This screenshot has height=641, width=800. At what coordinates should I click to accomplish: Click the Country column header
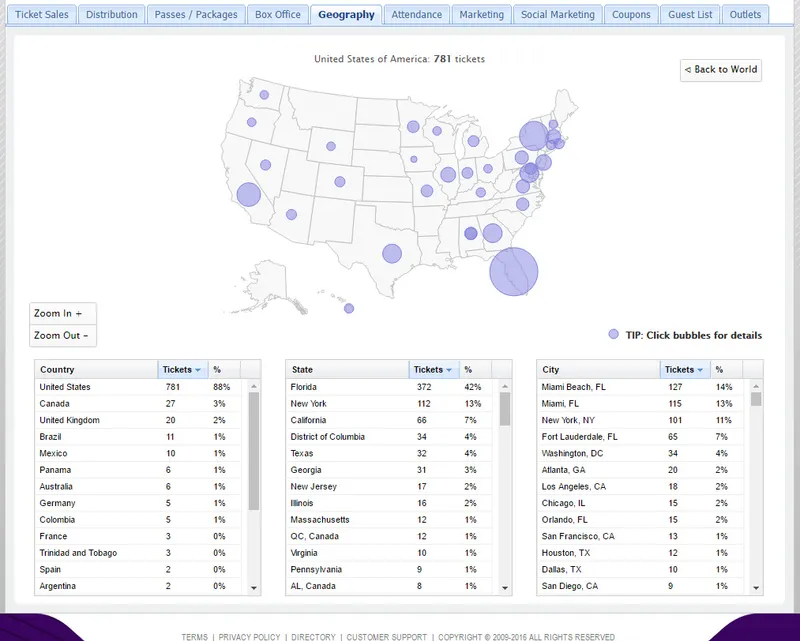pos(96,369)
